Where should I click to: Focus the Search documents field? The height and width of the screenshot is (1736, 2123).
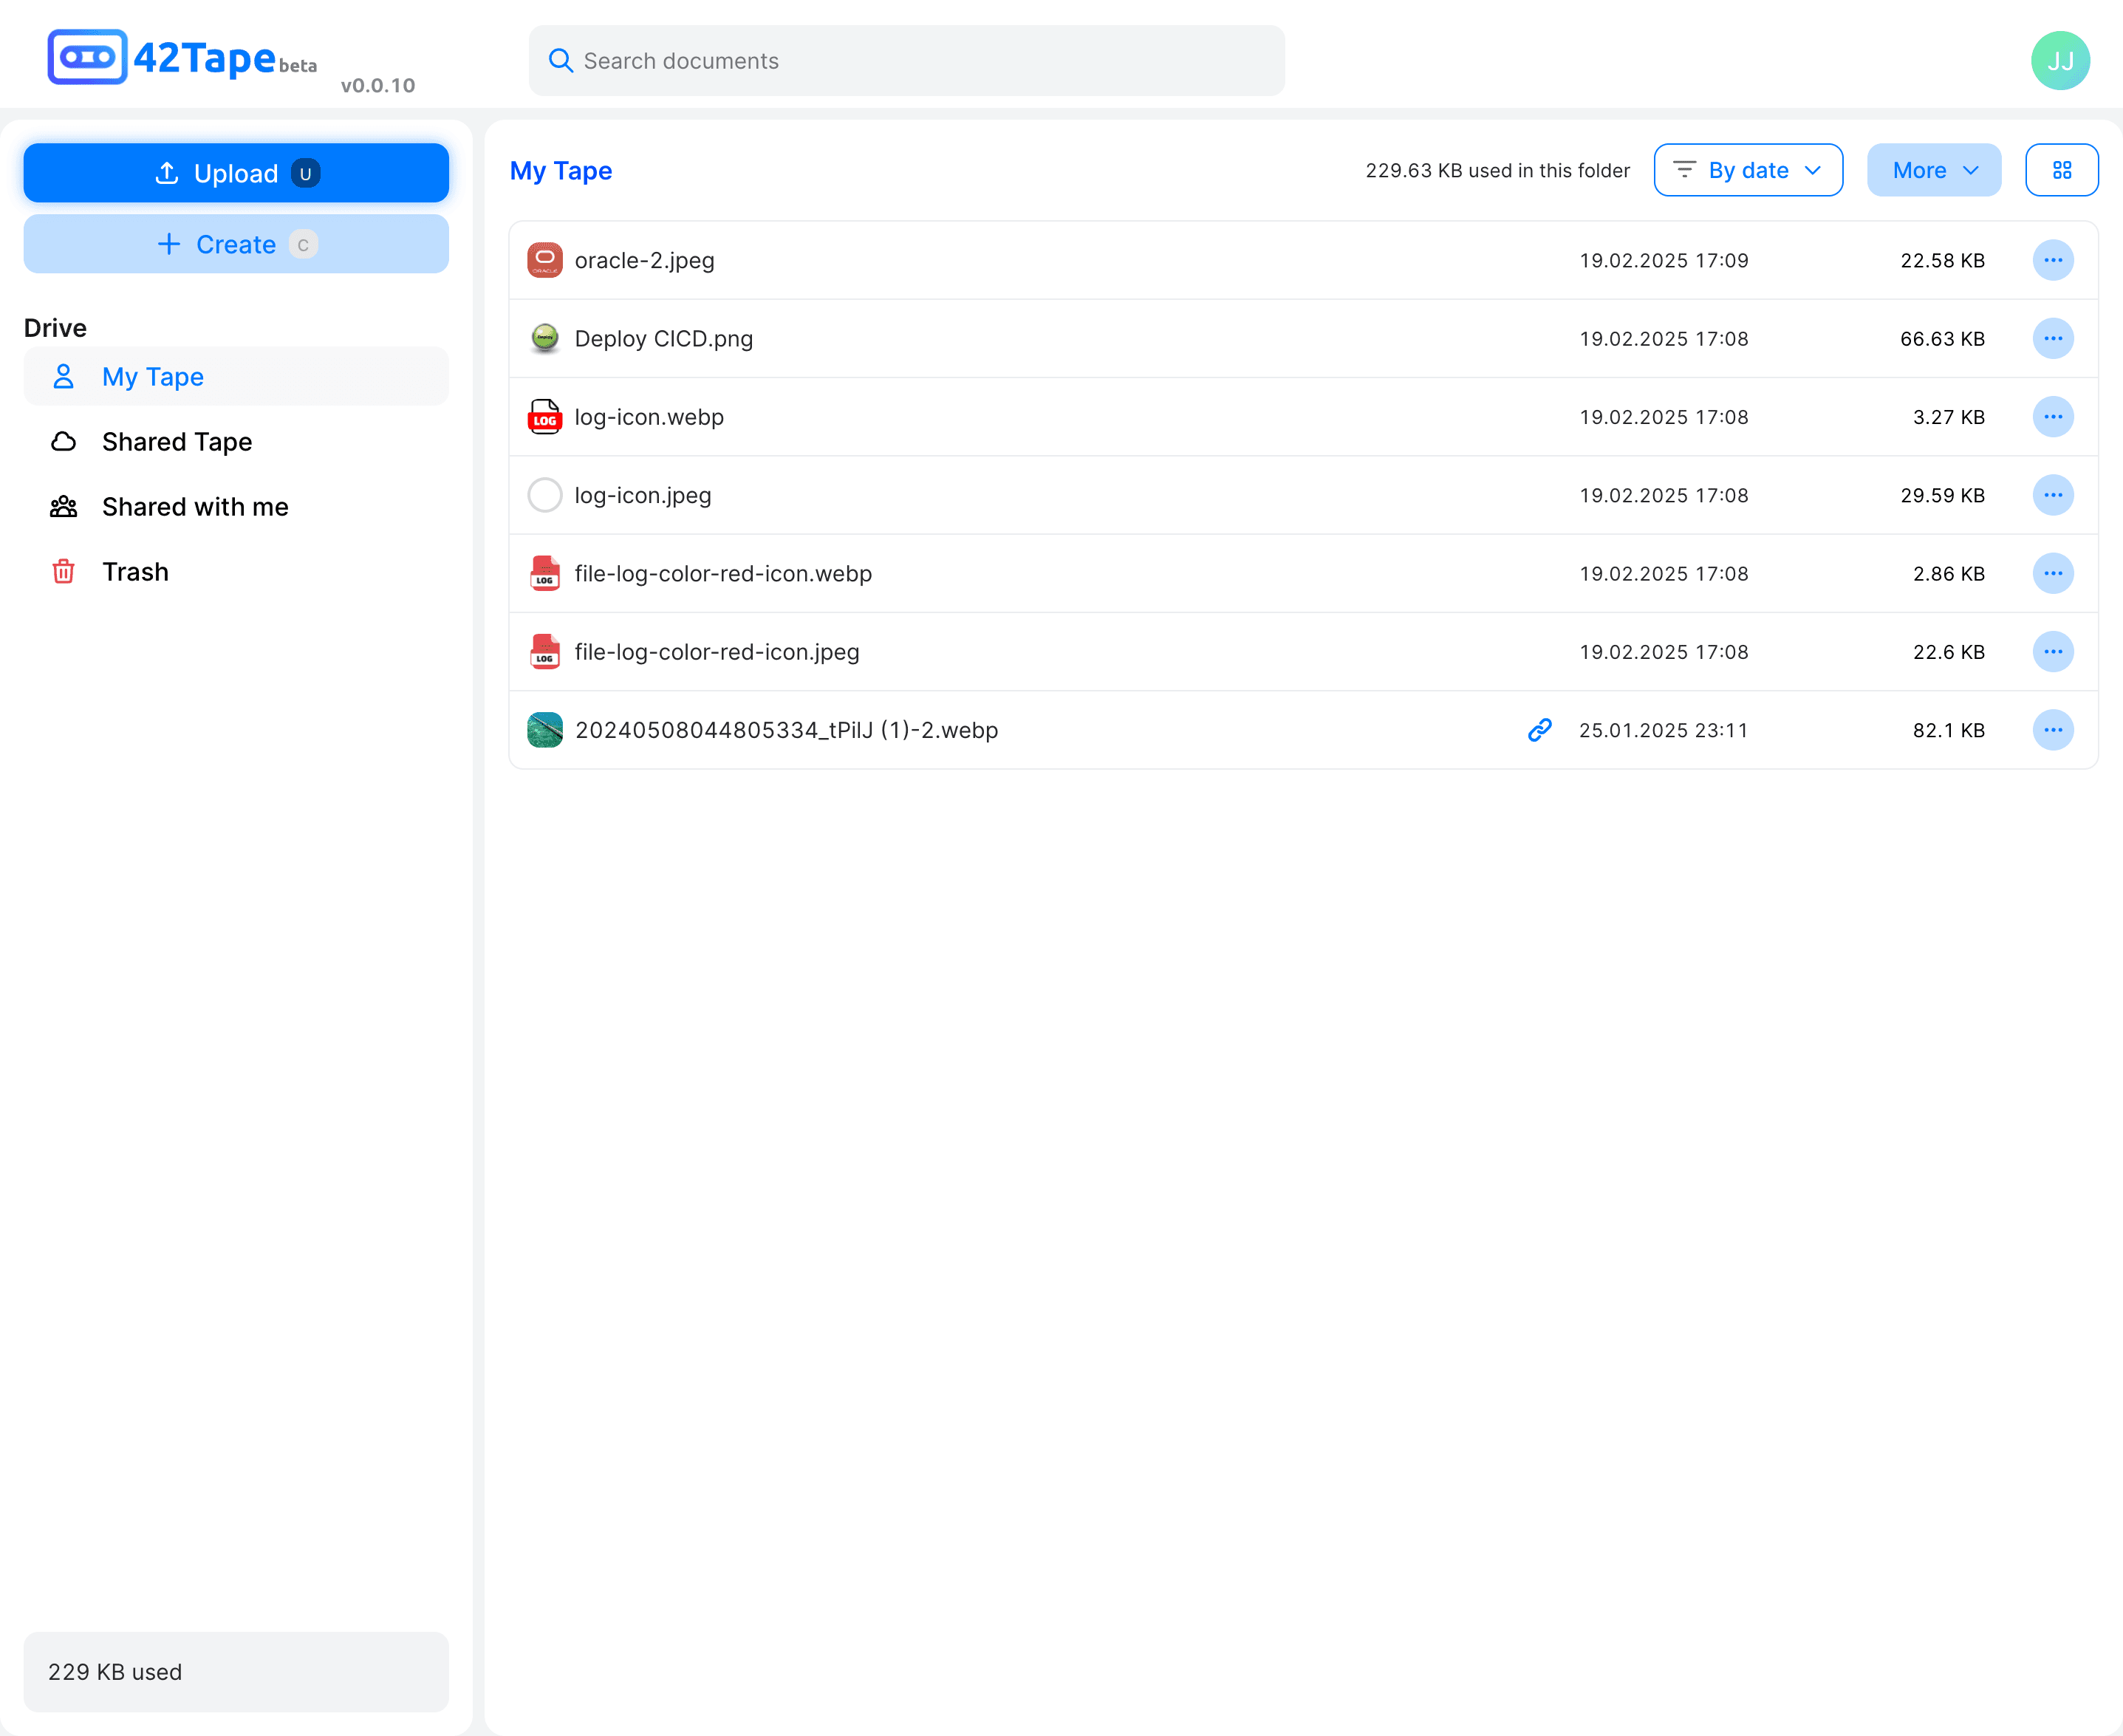(906, 61)
